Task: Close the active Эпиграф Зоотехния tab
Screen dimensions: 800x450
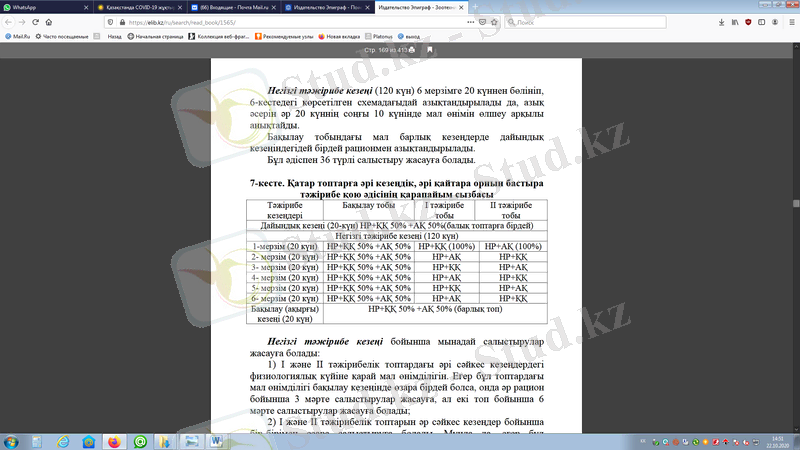Action: [461, 8]
